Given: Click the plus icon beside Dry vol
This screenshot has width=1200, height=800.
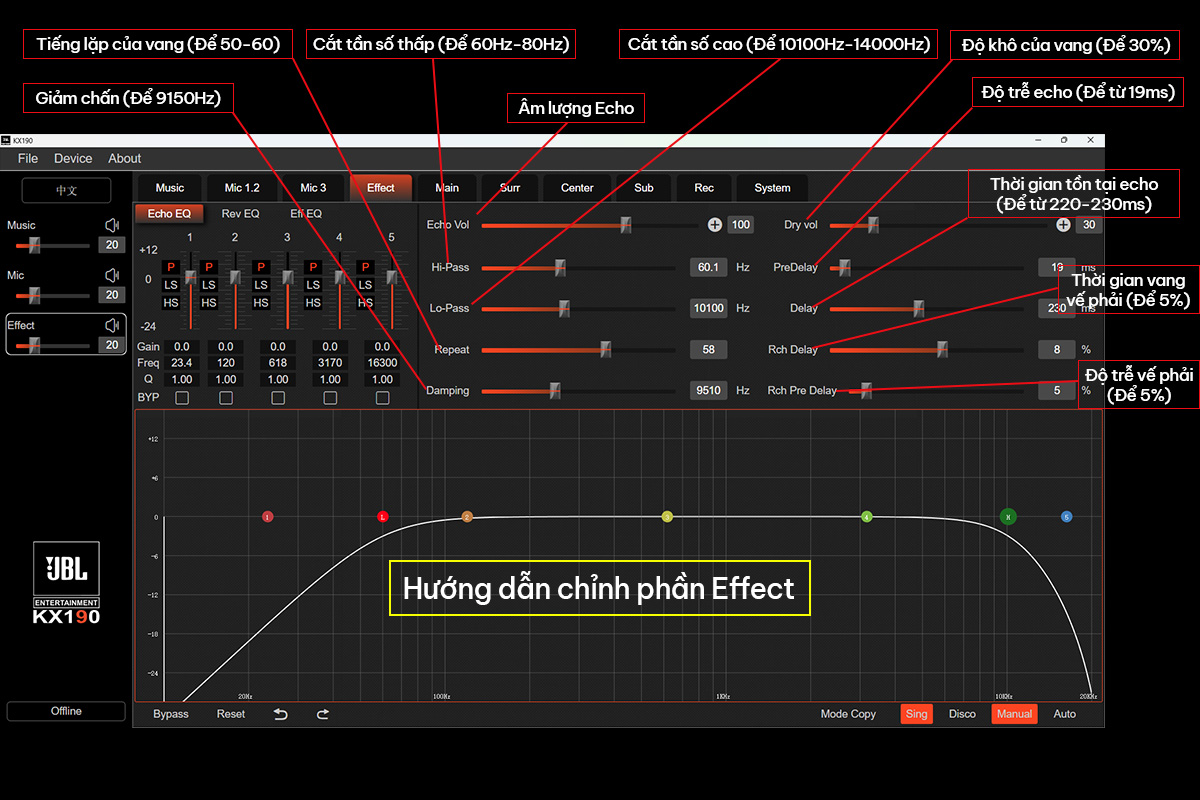Looking at the screenshot, I should click(1063, 225).
